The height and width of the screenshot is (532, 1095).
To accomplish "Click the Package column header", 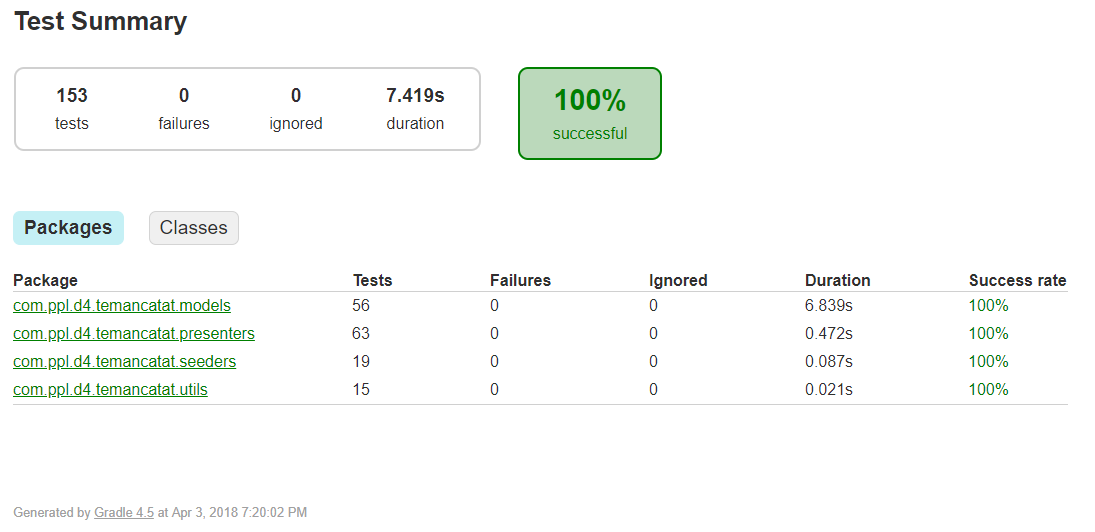I will (45, 281).
